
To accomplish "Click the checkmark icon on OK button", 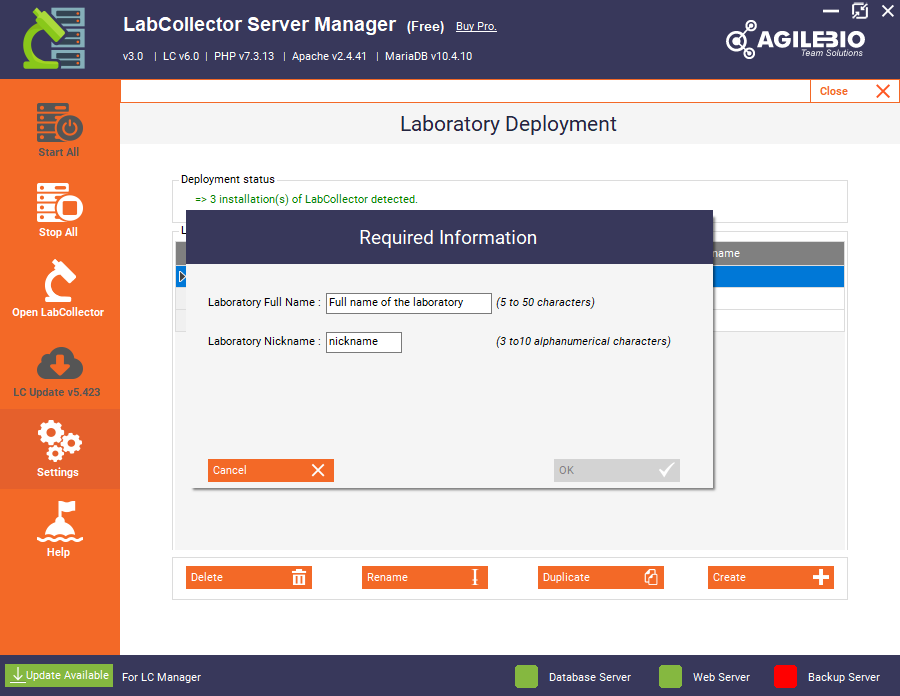I will (x=666, y=471).
